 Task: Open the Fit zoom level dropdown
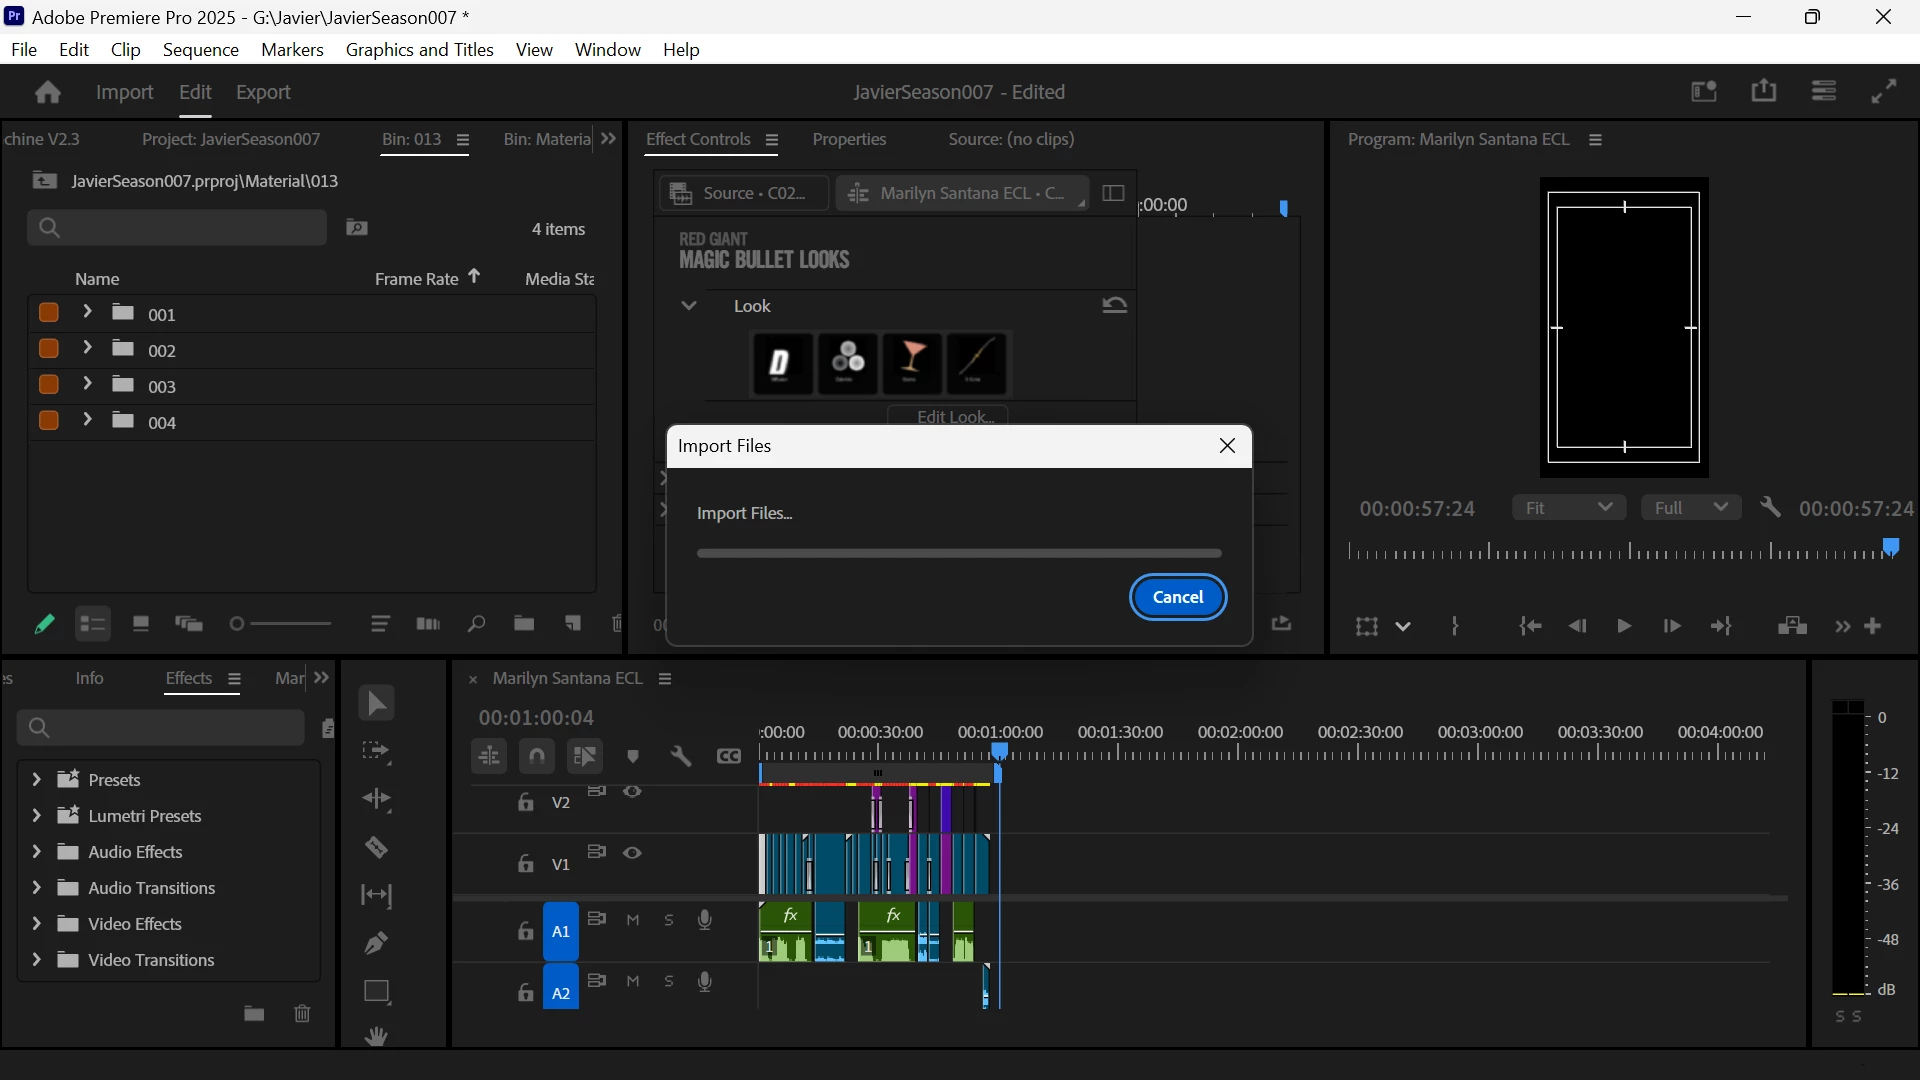[x=1568, y=508]
